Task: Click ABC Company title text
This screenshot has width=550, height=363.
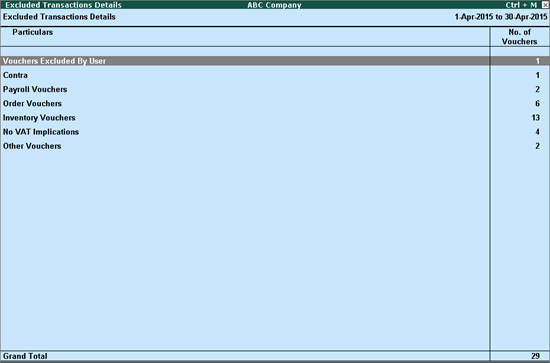Action: [274, 5]
